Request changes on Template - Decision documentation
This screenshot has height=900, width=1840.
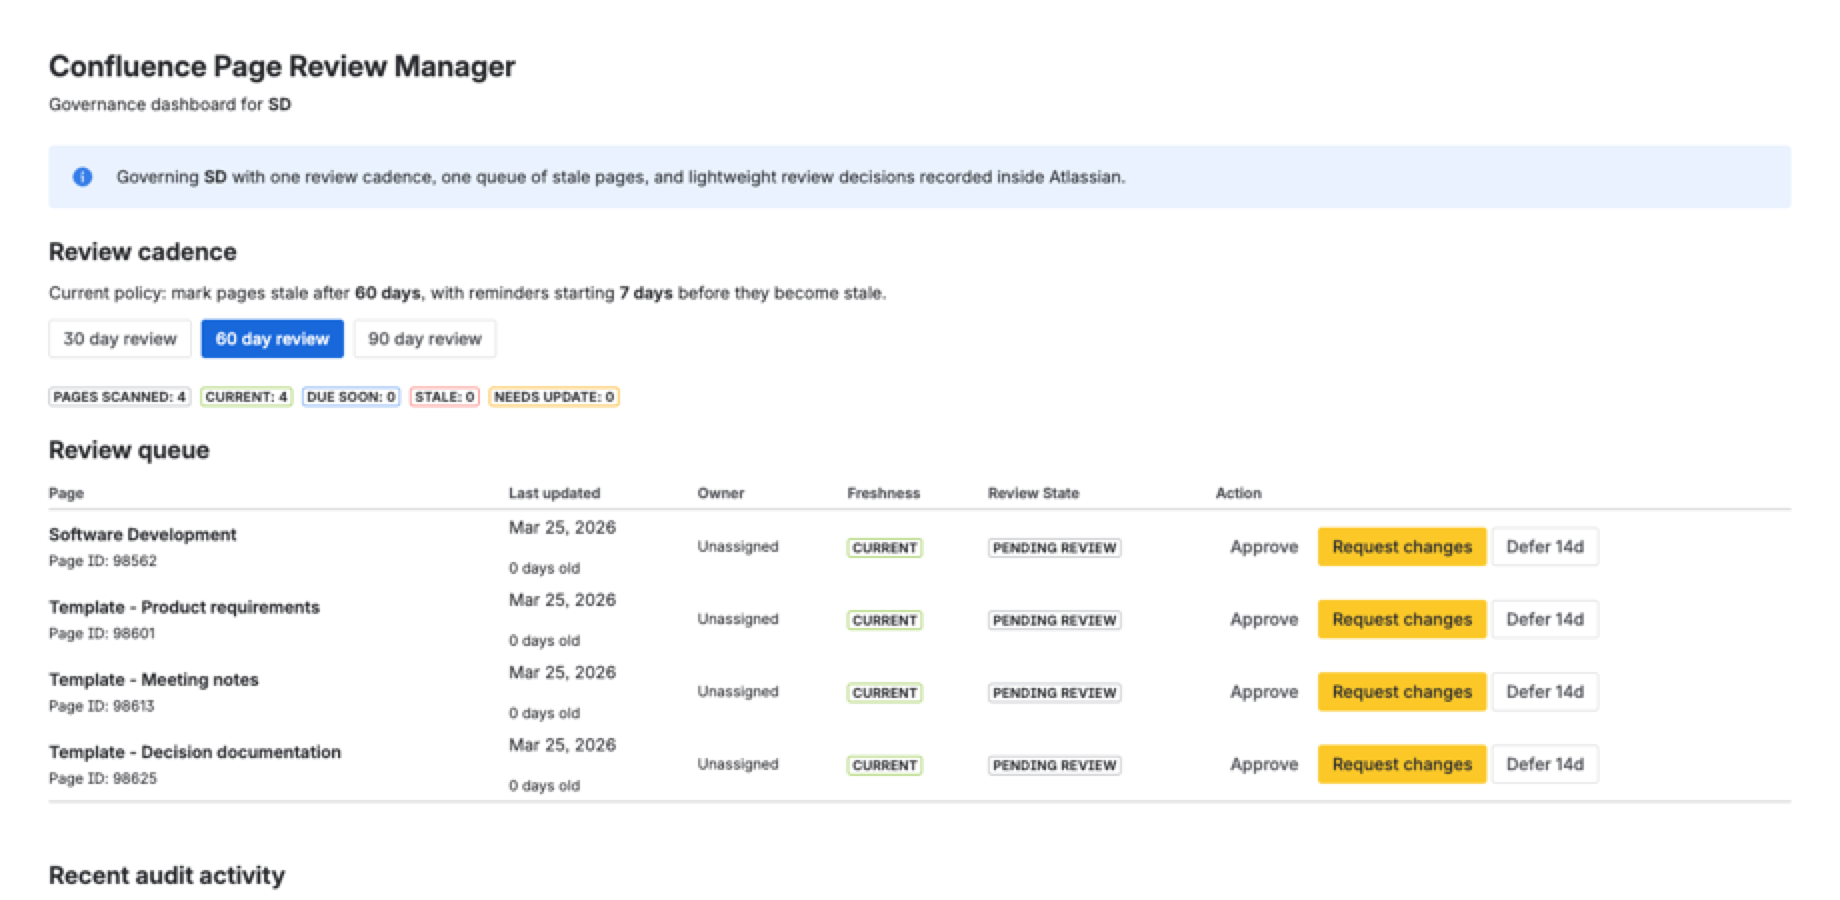(x=1401, y=765)
